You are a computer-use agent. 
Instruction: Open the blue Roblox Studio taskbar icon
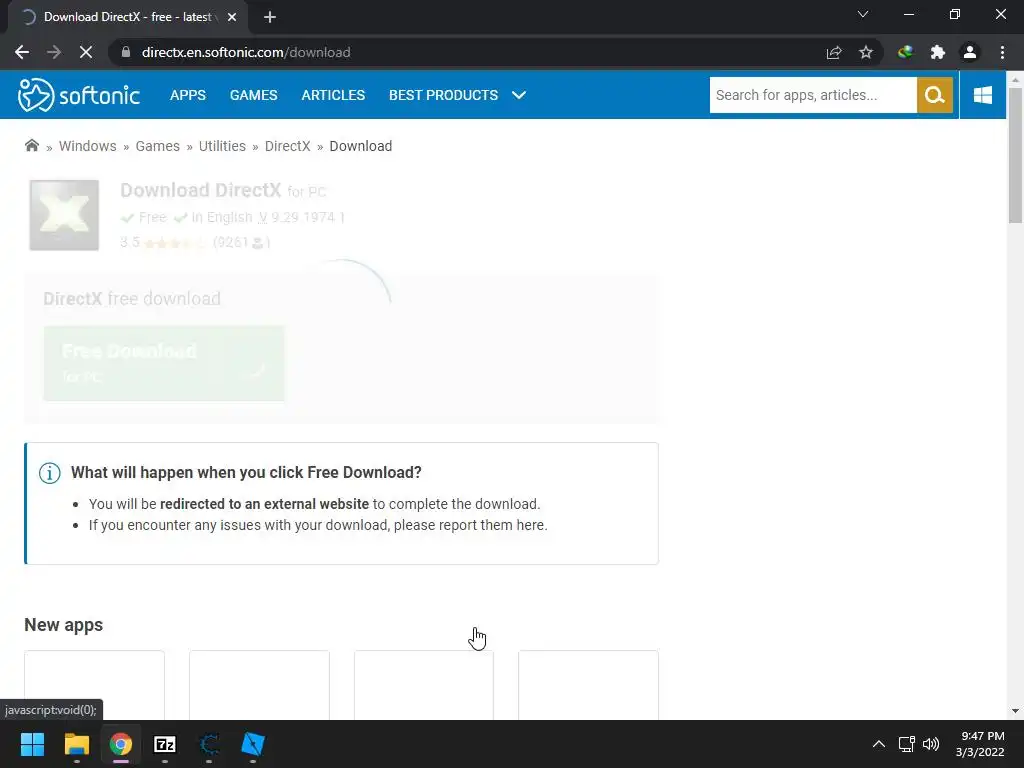click(x=253, y=744)
